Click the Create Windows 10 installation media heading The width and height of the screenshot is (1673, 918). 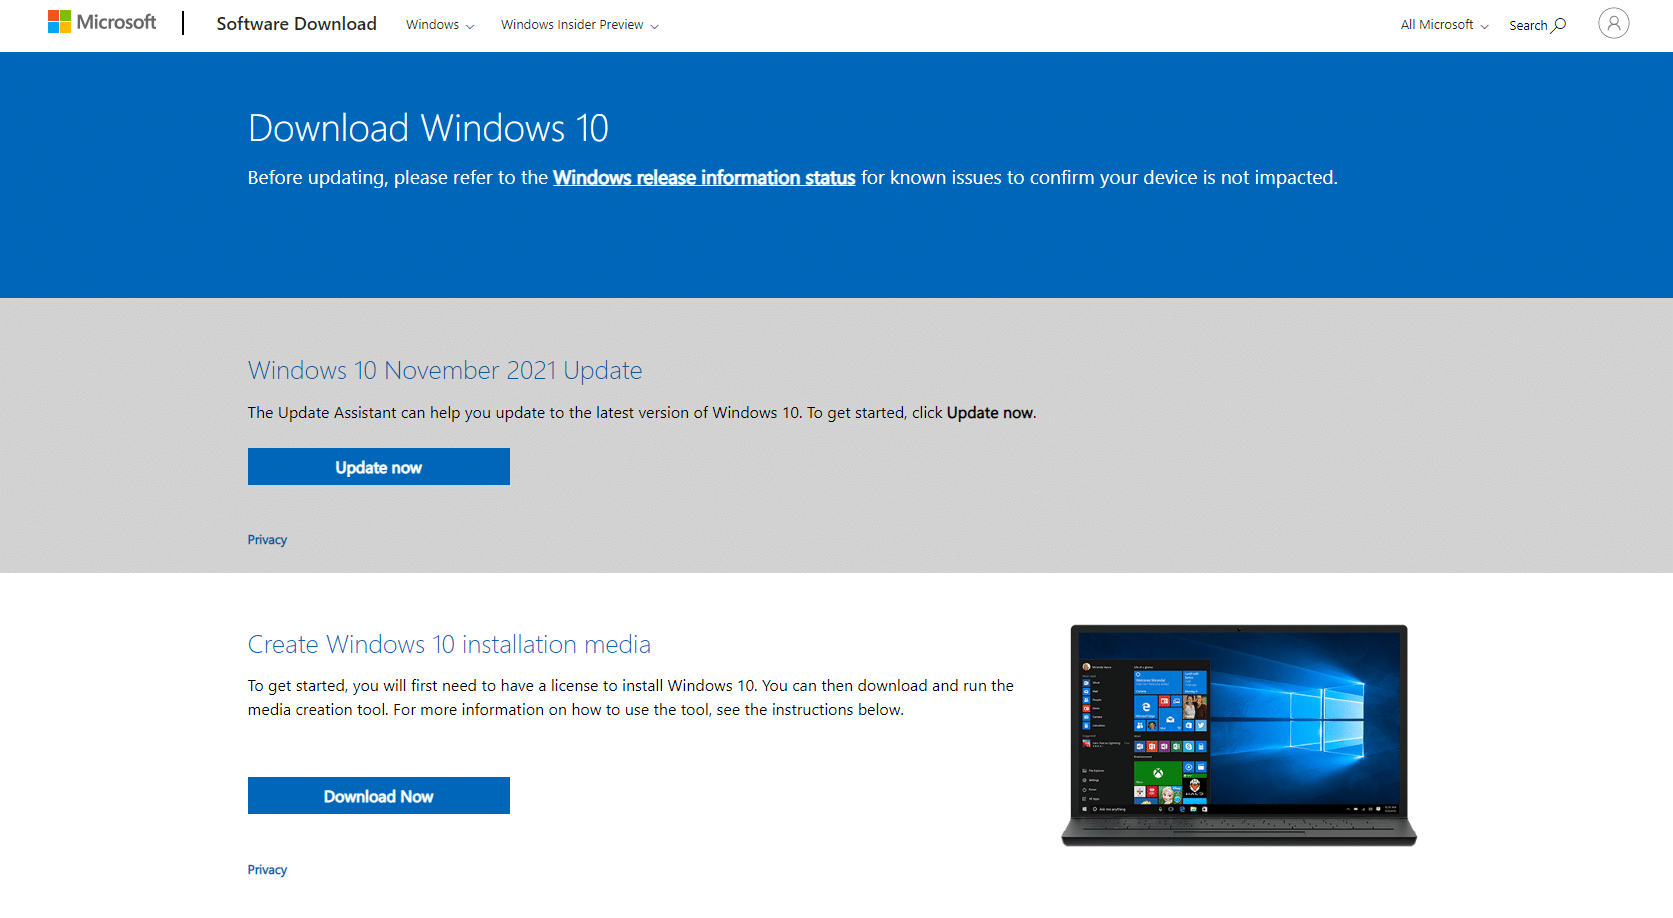[x=449, y=645]
